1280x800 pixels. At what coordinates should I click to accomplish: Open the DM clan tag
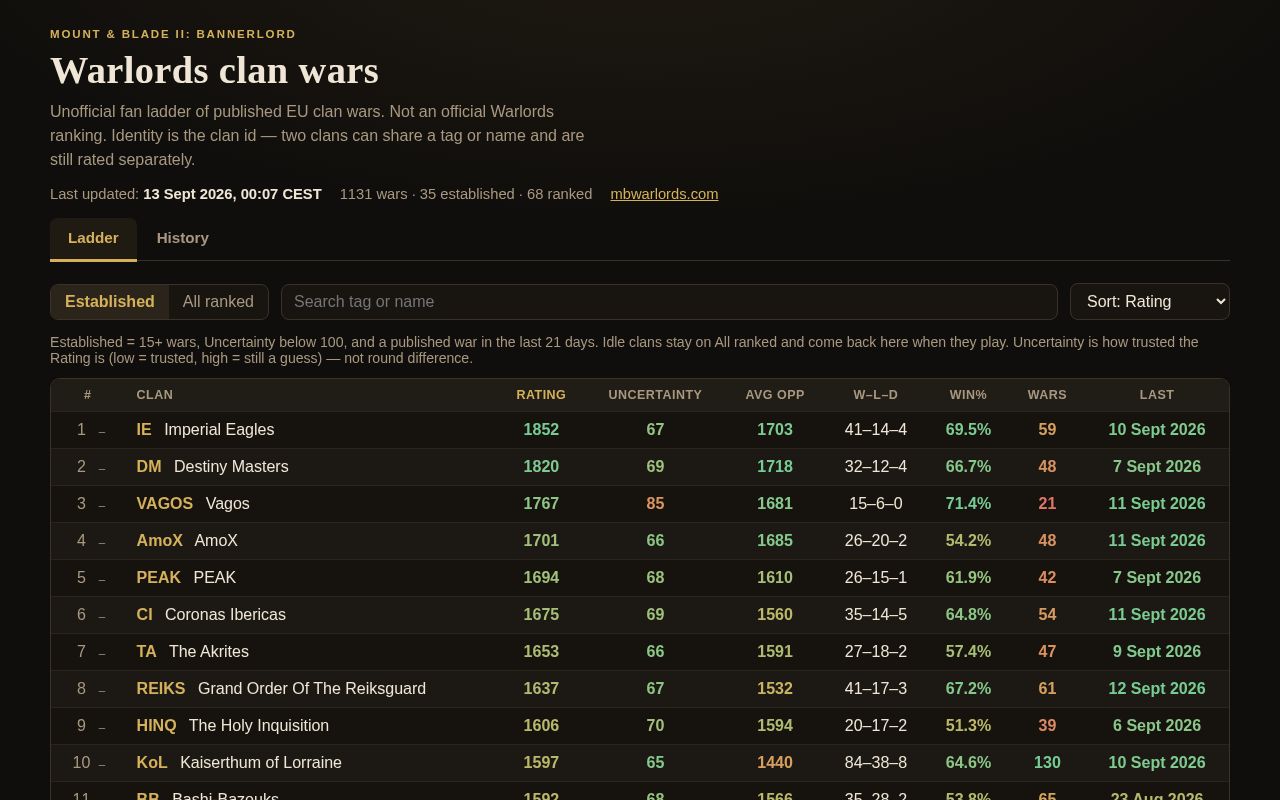(149, 467)
